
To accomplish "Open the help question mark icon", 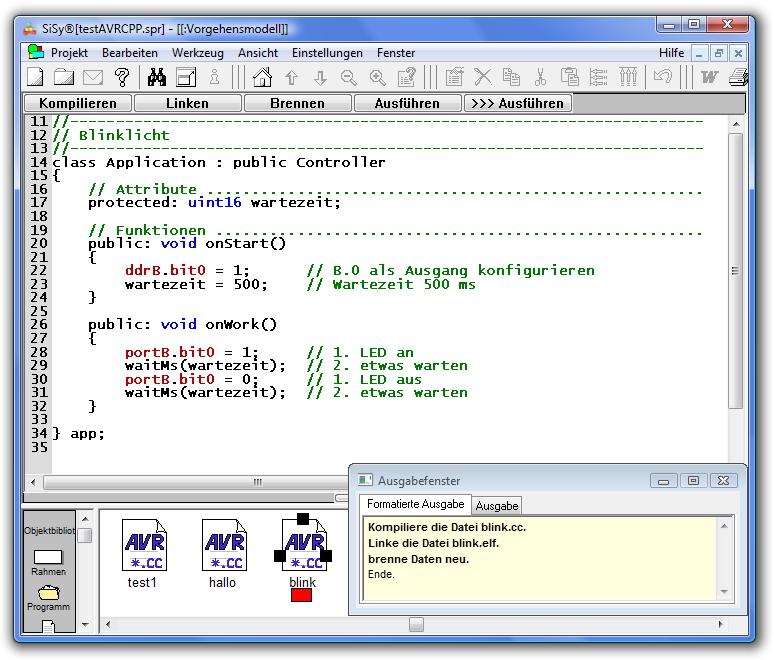I will pos(122,77).
